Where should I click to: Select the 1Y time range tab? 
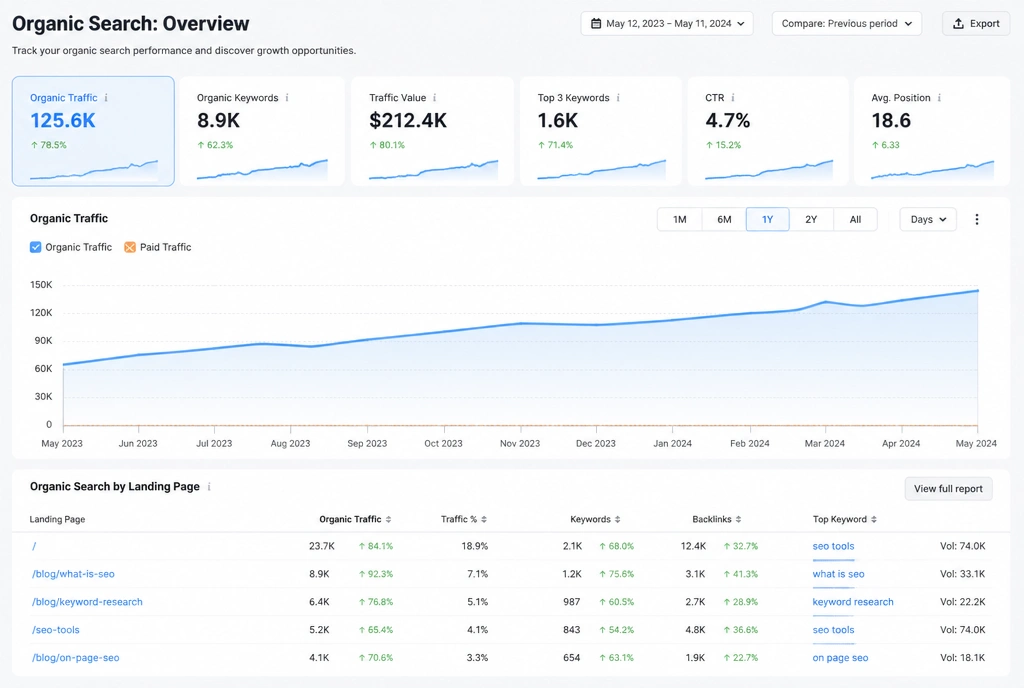[x=767, y=219]
